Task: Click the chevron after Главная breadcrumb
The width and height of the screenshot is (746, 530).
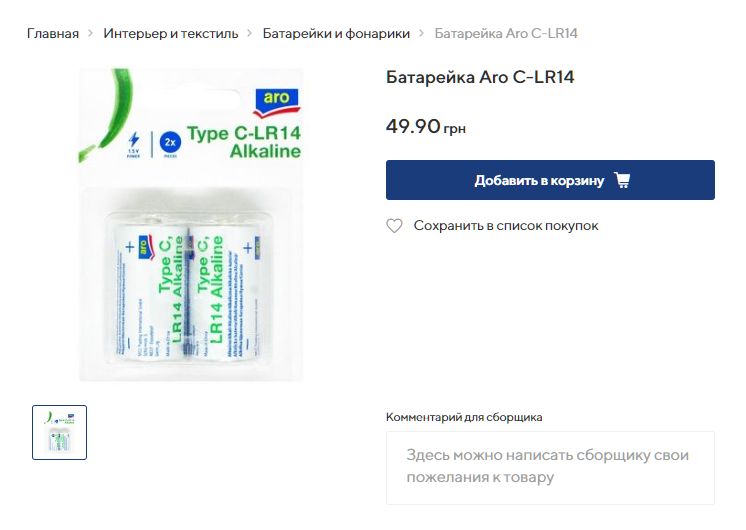Action: [90, 33]
